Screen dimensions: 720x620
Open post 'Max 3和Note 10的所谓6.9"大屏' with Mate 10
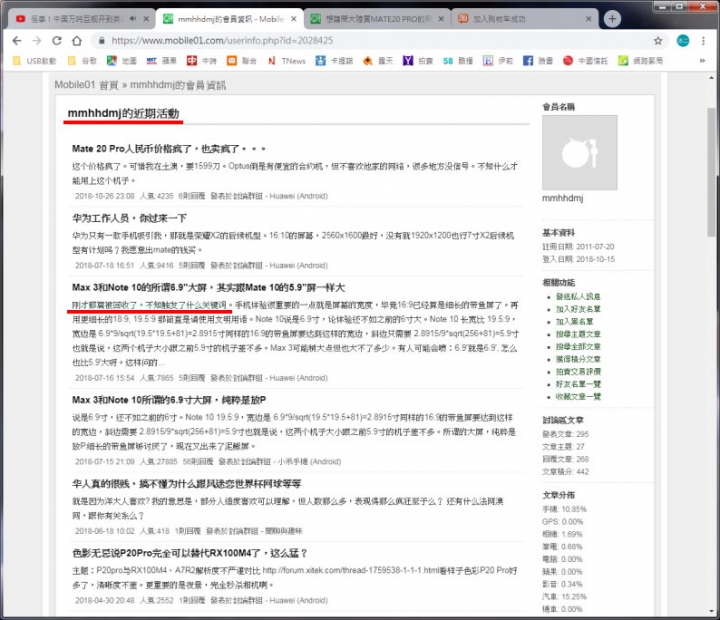[208, 287]
